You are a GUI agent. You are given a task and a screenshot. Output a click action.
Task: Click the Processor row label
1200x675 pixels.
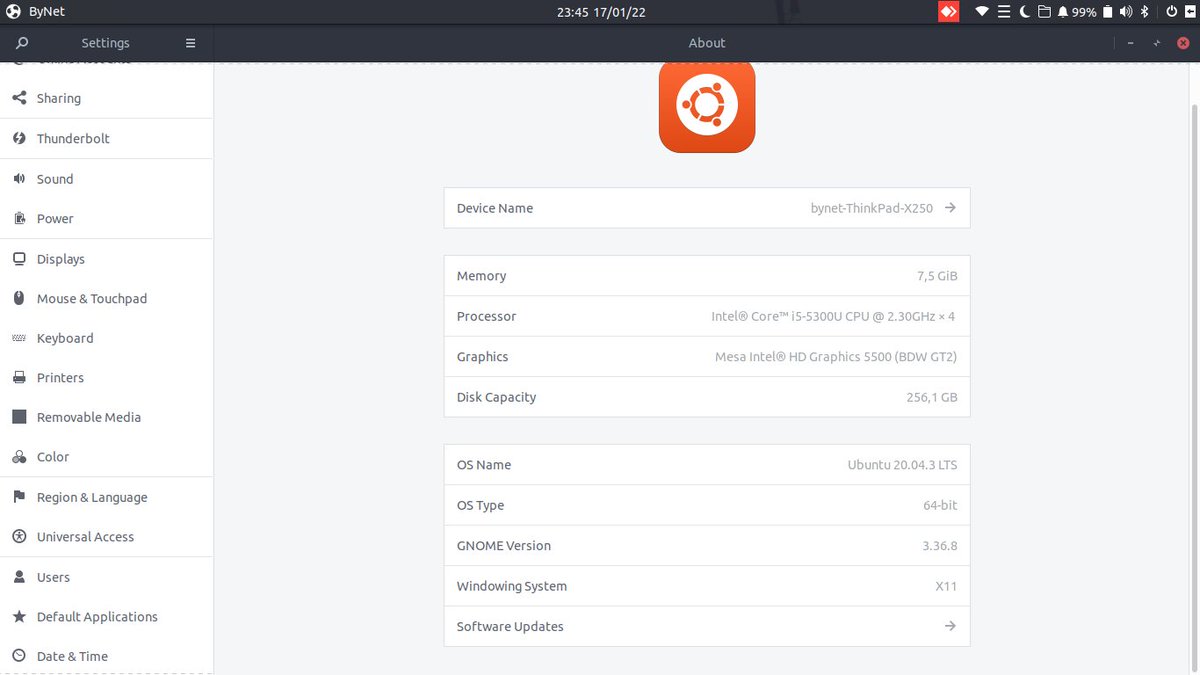click(486, 316)
